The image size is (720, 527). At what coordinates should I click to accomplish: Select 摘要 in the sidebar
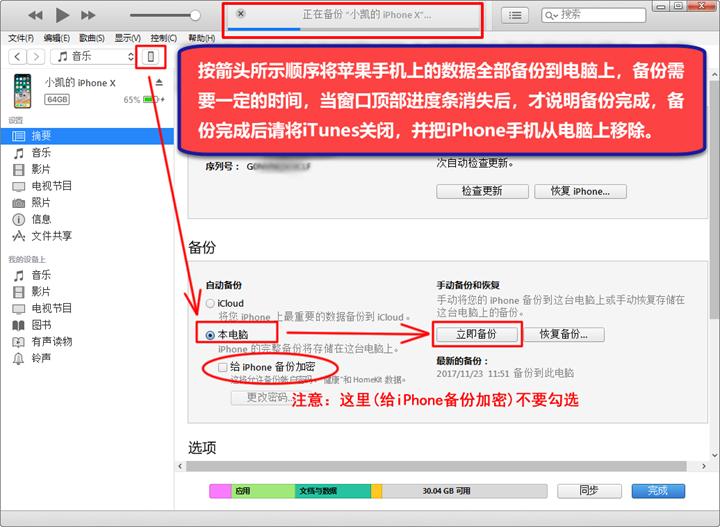click(87, 136)
